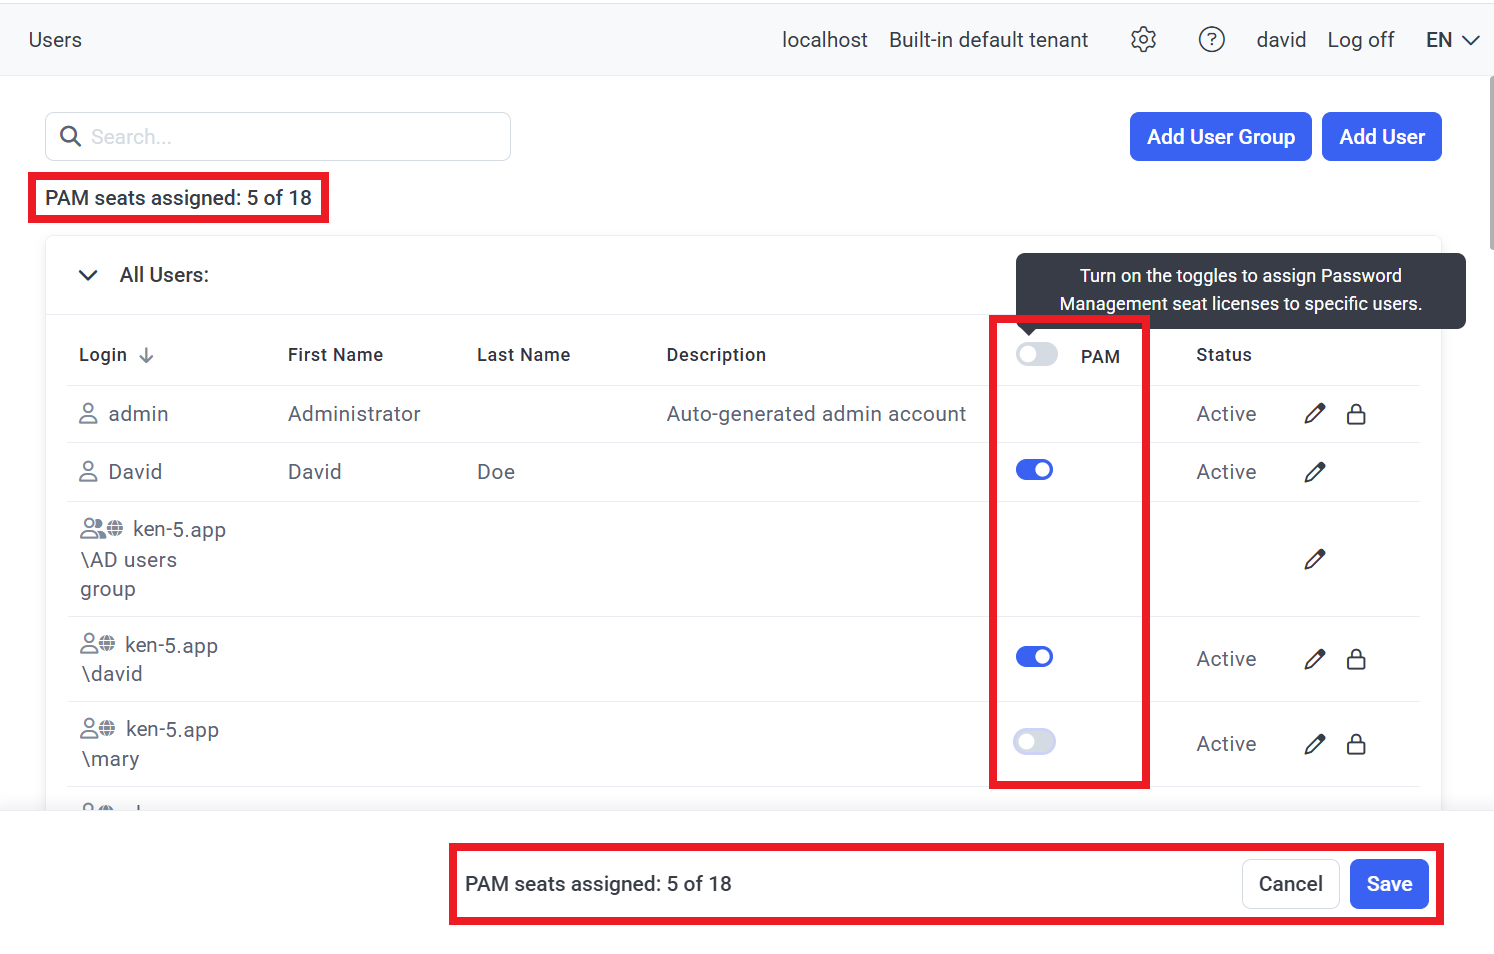Enable PAM seat for ken-5.app\mary
1494x954 pixels.
(1034, 742)
